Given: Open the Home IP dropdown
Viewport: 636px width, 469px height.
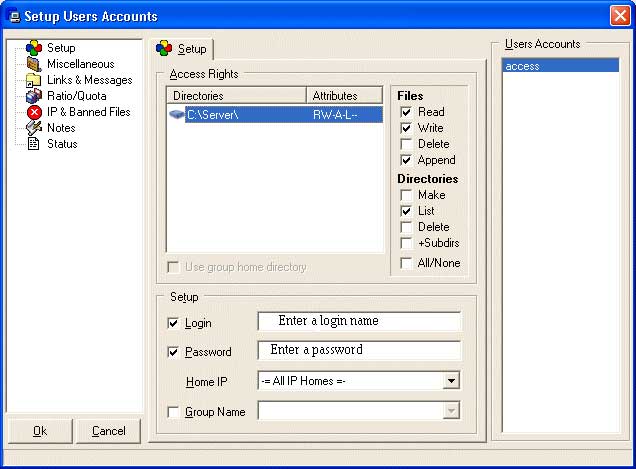Looking at the screenshot, I should pos(451,381).
